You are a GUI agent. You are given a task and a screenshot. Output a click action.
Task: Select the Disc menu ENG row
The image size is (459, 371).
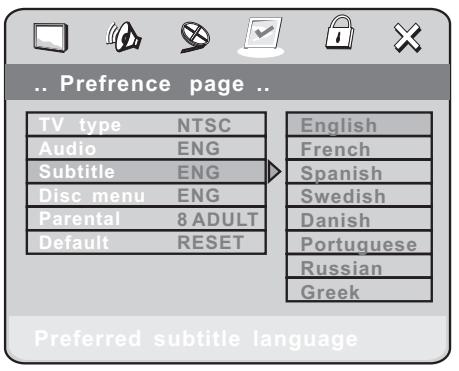tap(146, 195)
